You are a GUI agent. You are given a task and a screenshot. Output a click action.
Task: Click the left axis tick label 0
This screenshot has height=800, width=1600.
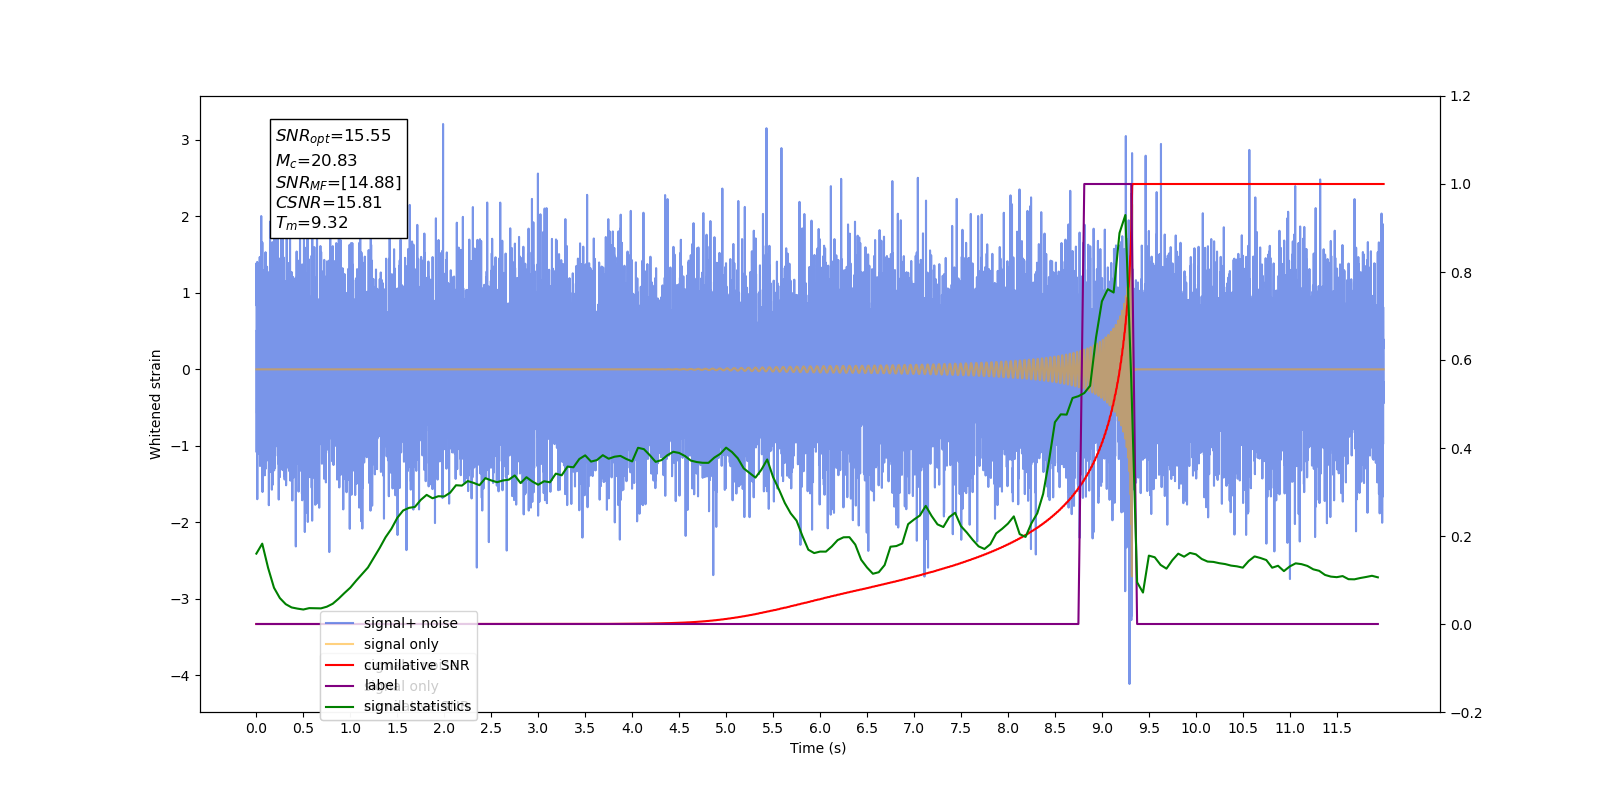click(x=185, y=370)
